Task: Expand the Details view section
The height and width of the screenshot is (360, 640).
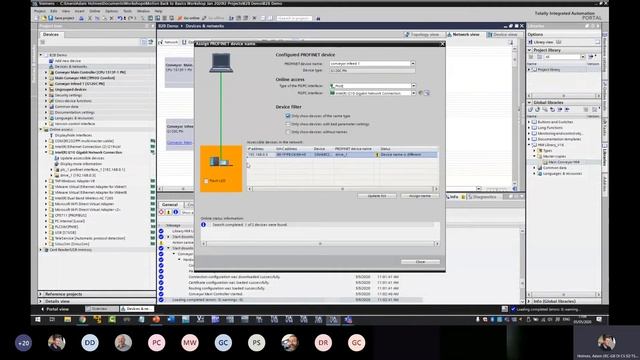Action: pos(40,301)
